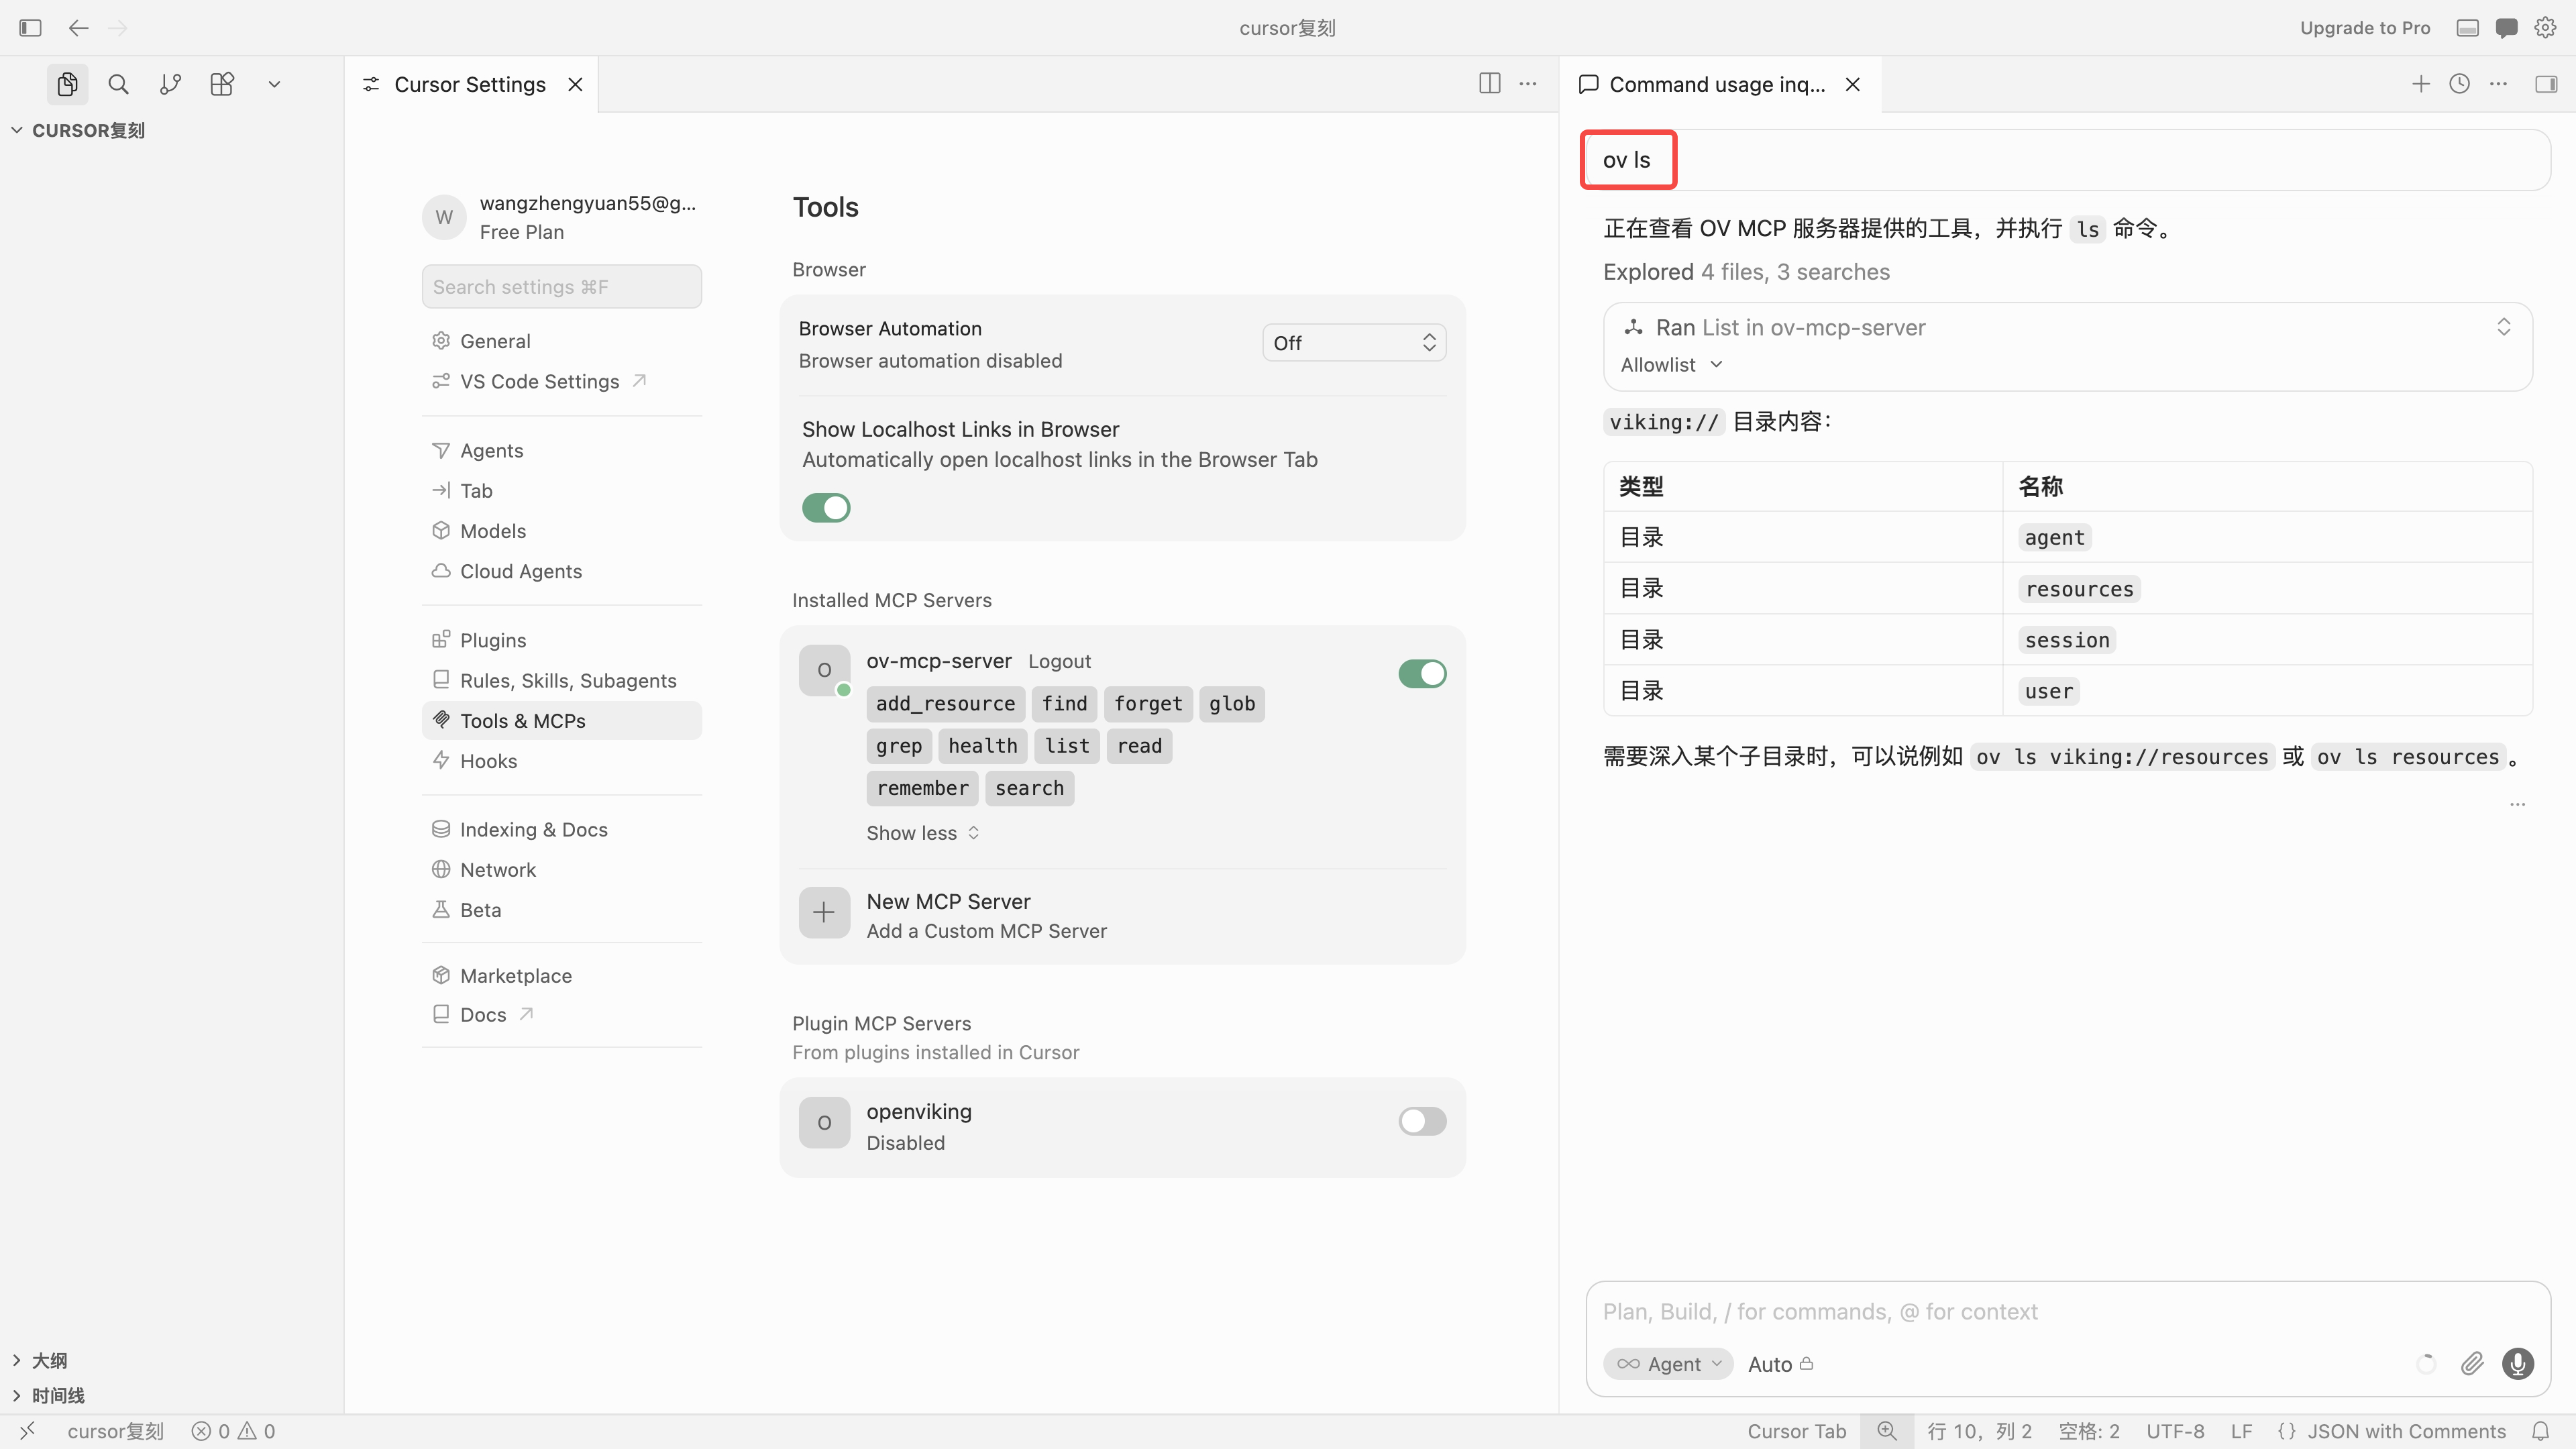
Task: Open the Extensions blocks icon
Action: pyautogui.click(x=222, y=84)
